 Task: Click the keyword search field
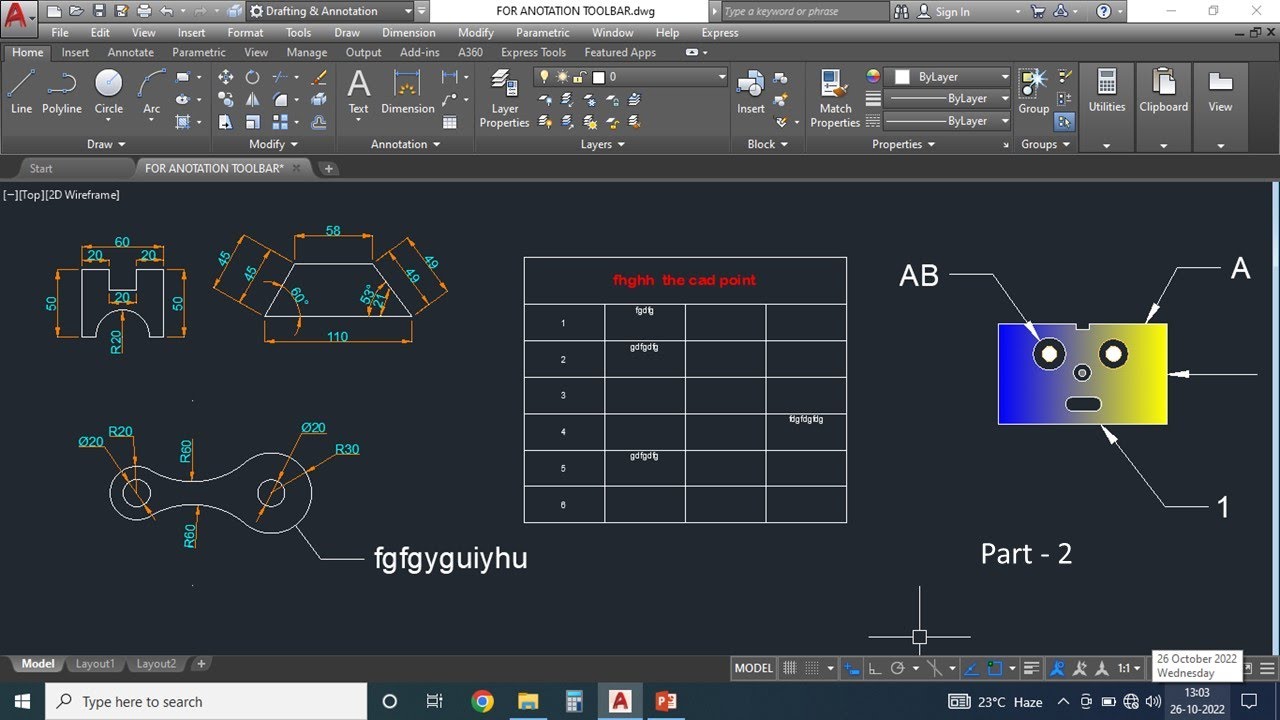click(x=803, y=11)
